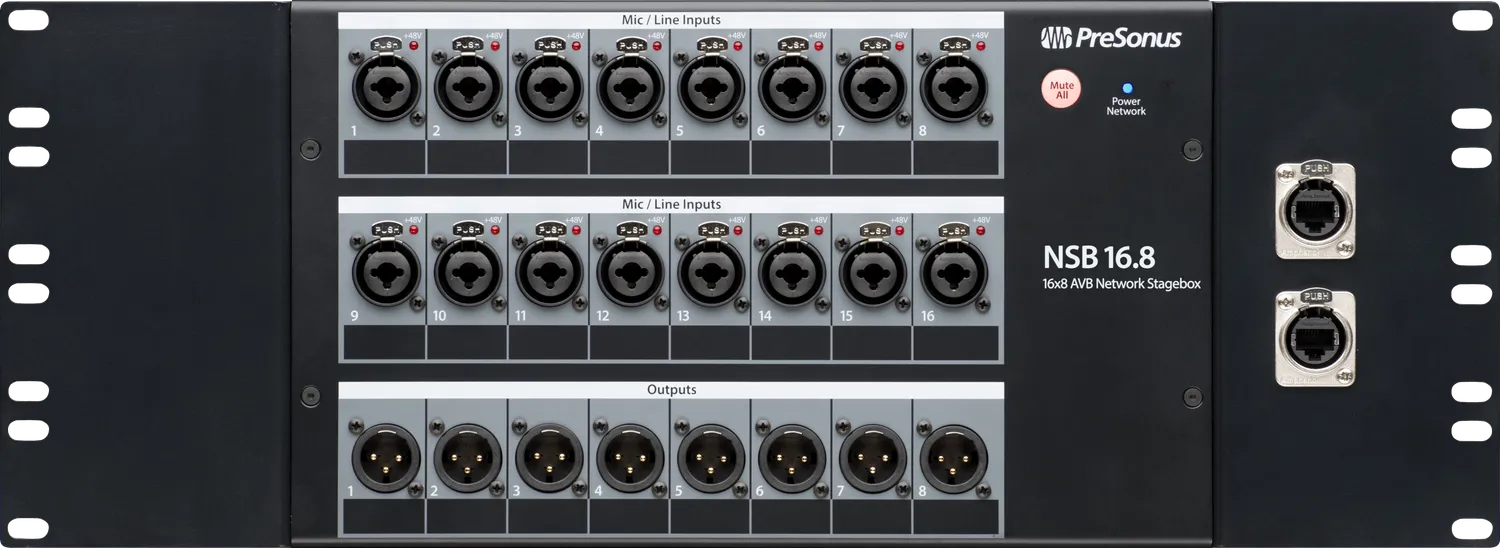Select the output 4 male XLR
Viewport: 1500px width, 548px height.
(x=630, y=458)
